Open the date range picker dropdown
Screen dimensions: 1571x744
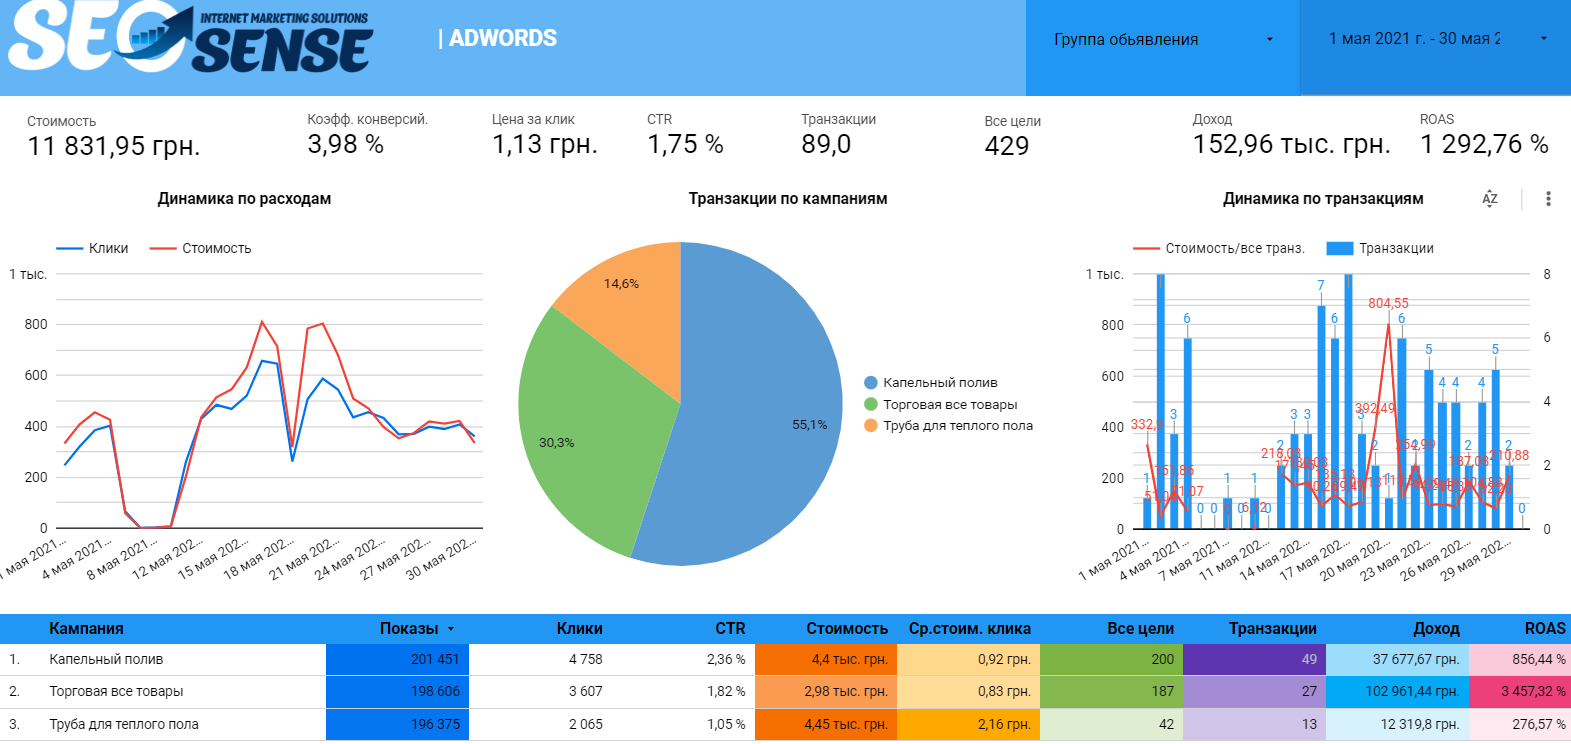1436,39
